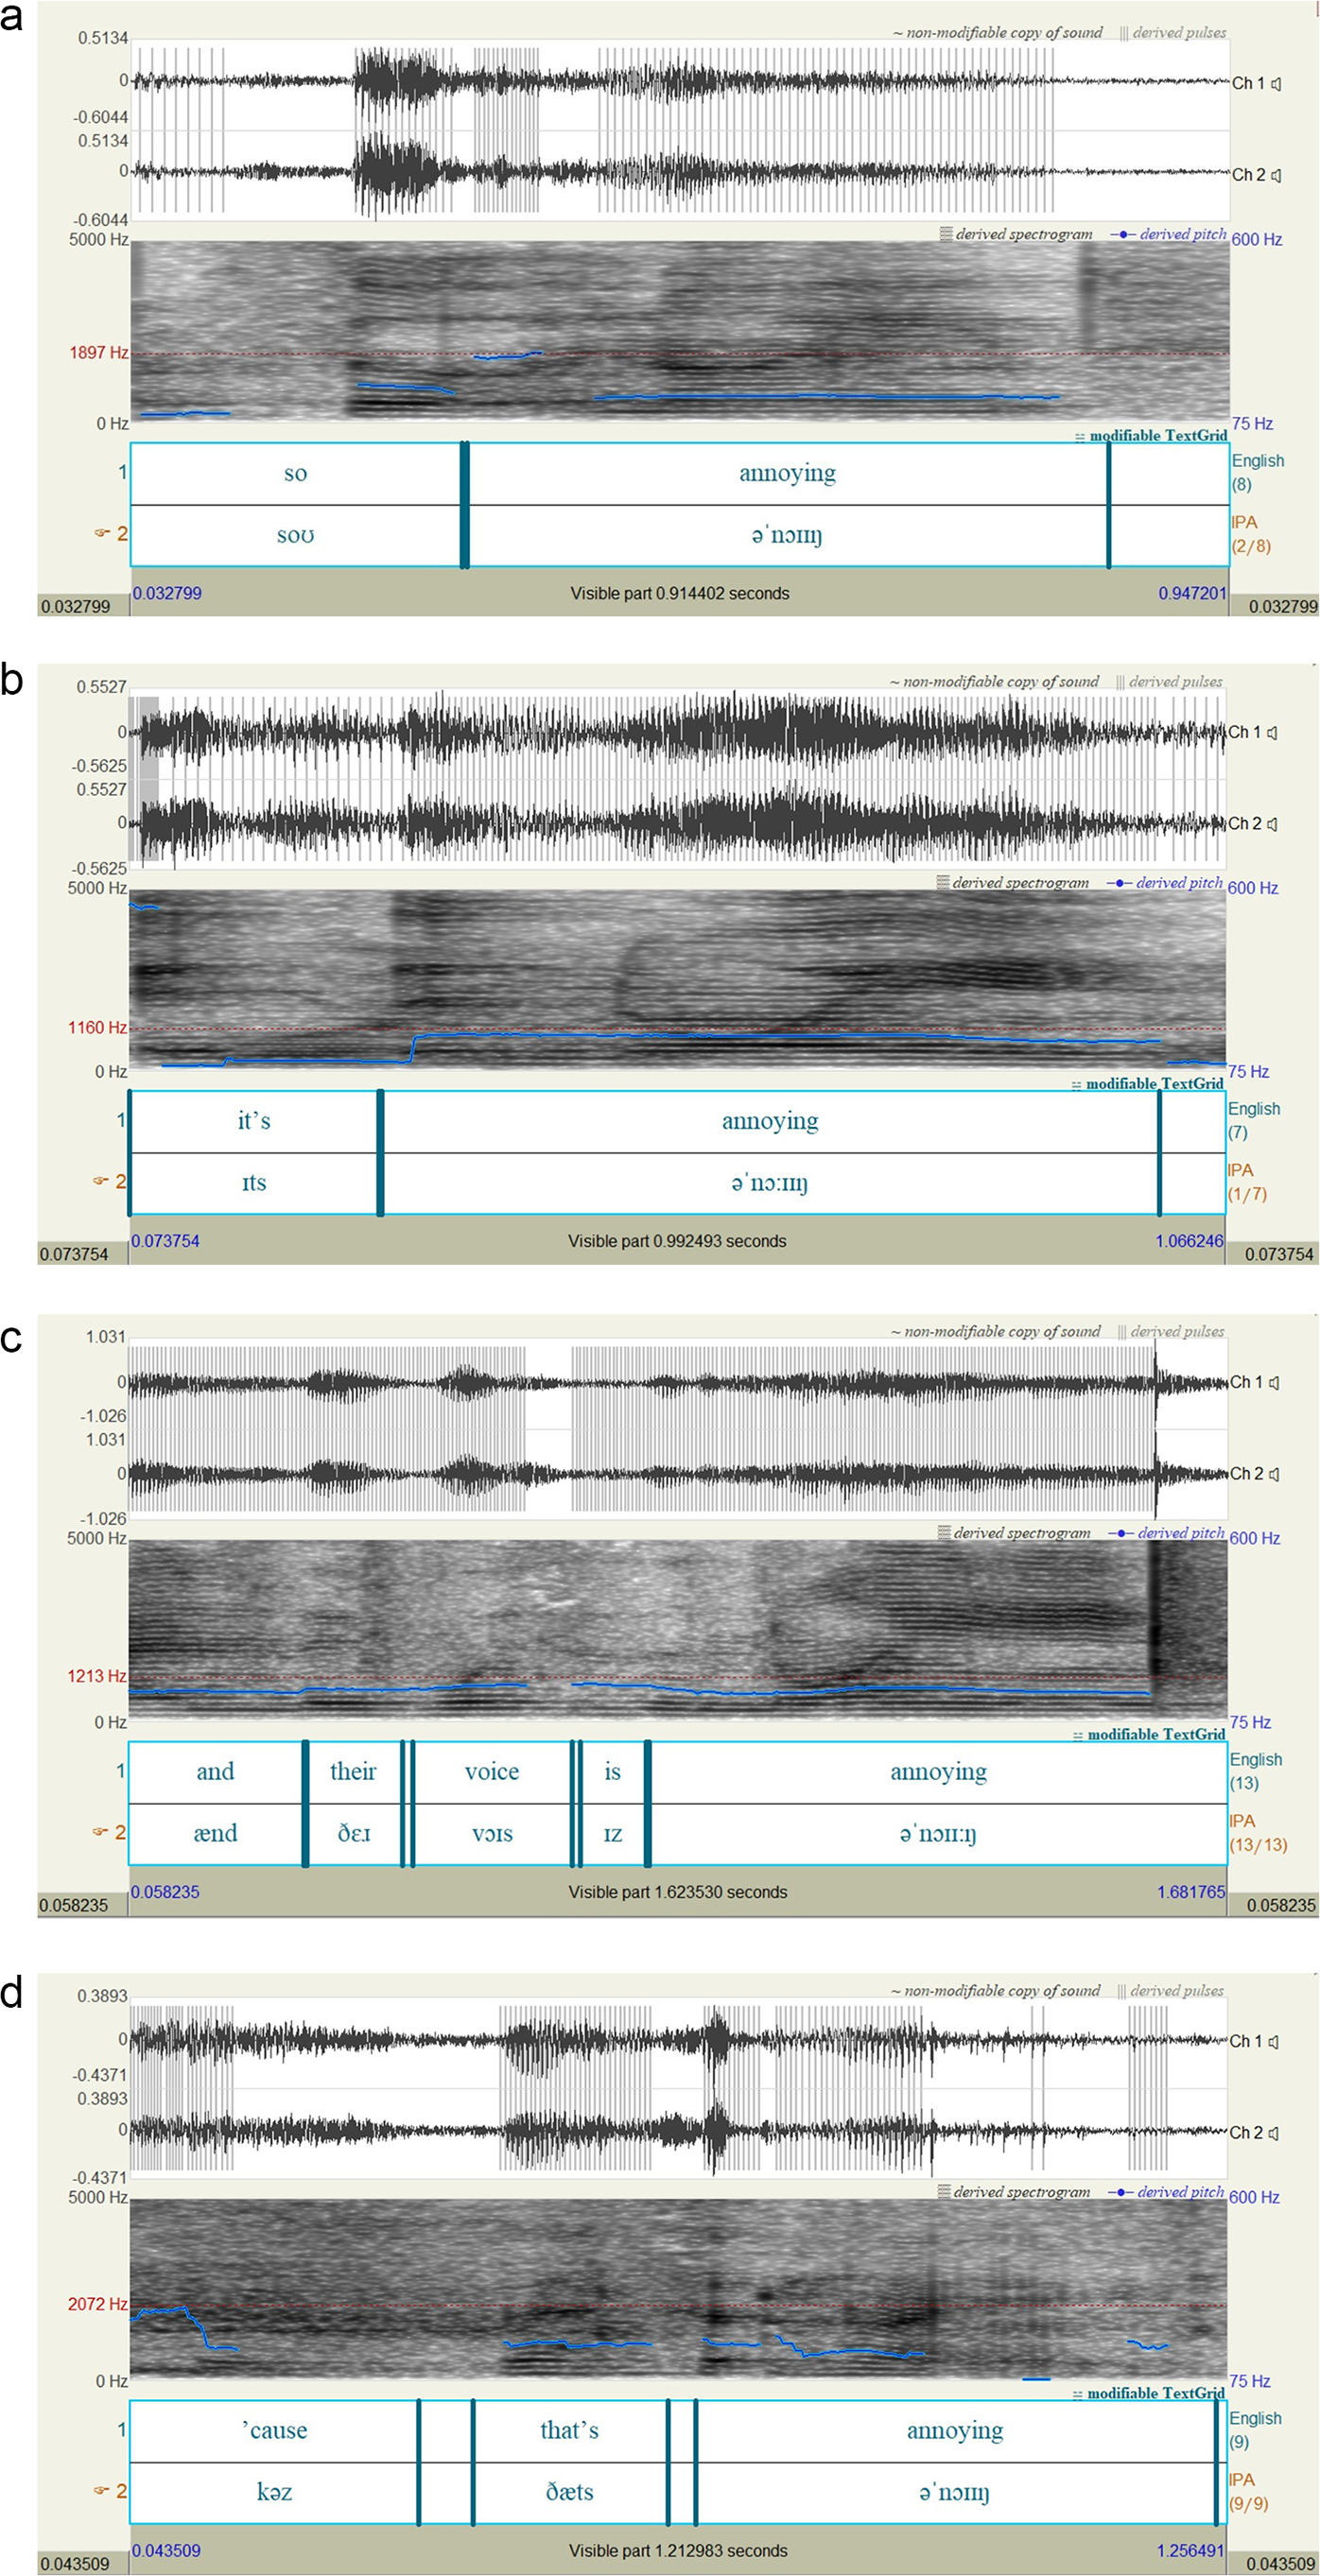Click the boundary between 'is' and 'annoying'
Image resolution: width=1320 pixels, height=2576 pixels.
tap(648, 1804)
